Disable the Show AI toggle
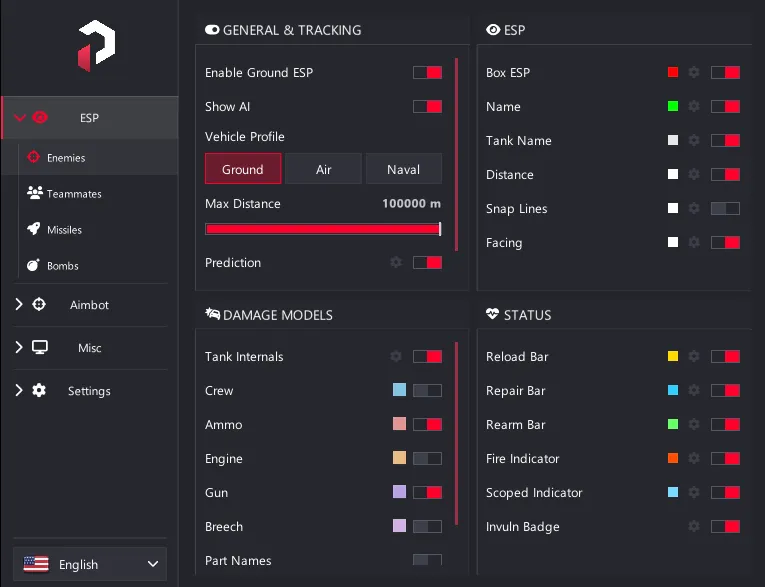This screenshot has height=587, width=765. pos(427,106)
